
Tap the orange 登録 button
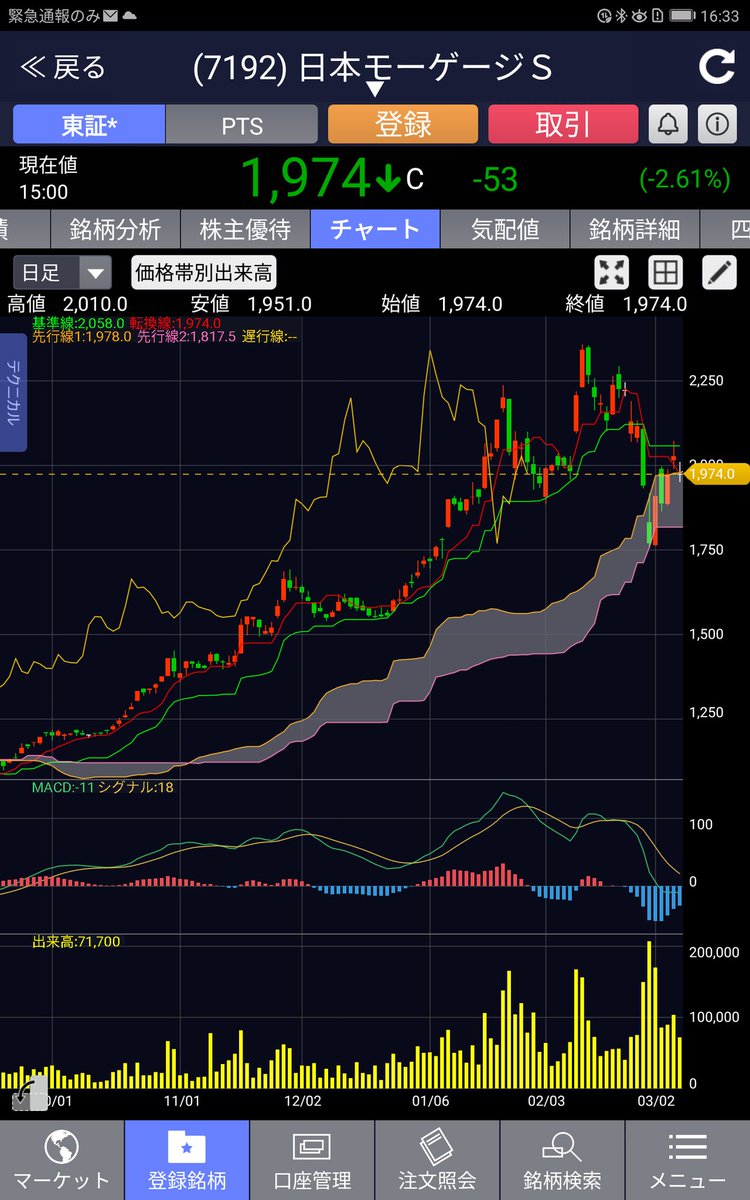pyautogui.click(x=403, y=125)
